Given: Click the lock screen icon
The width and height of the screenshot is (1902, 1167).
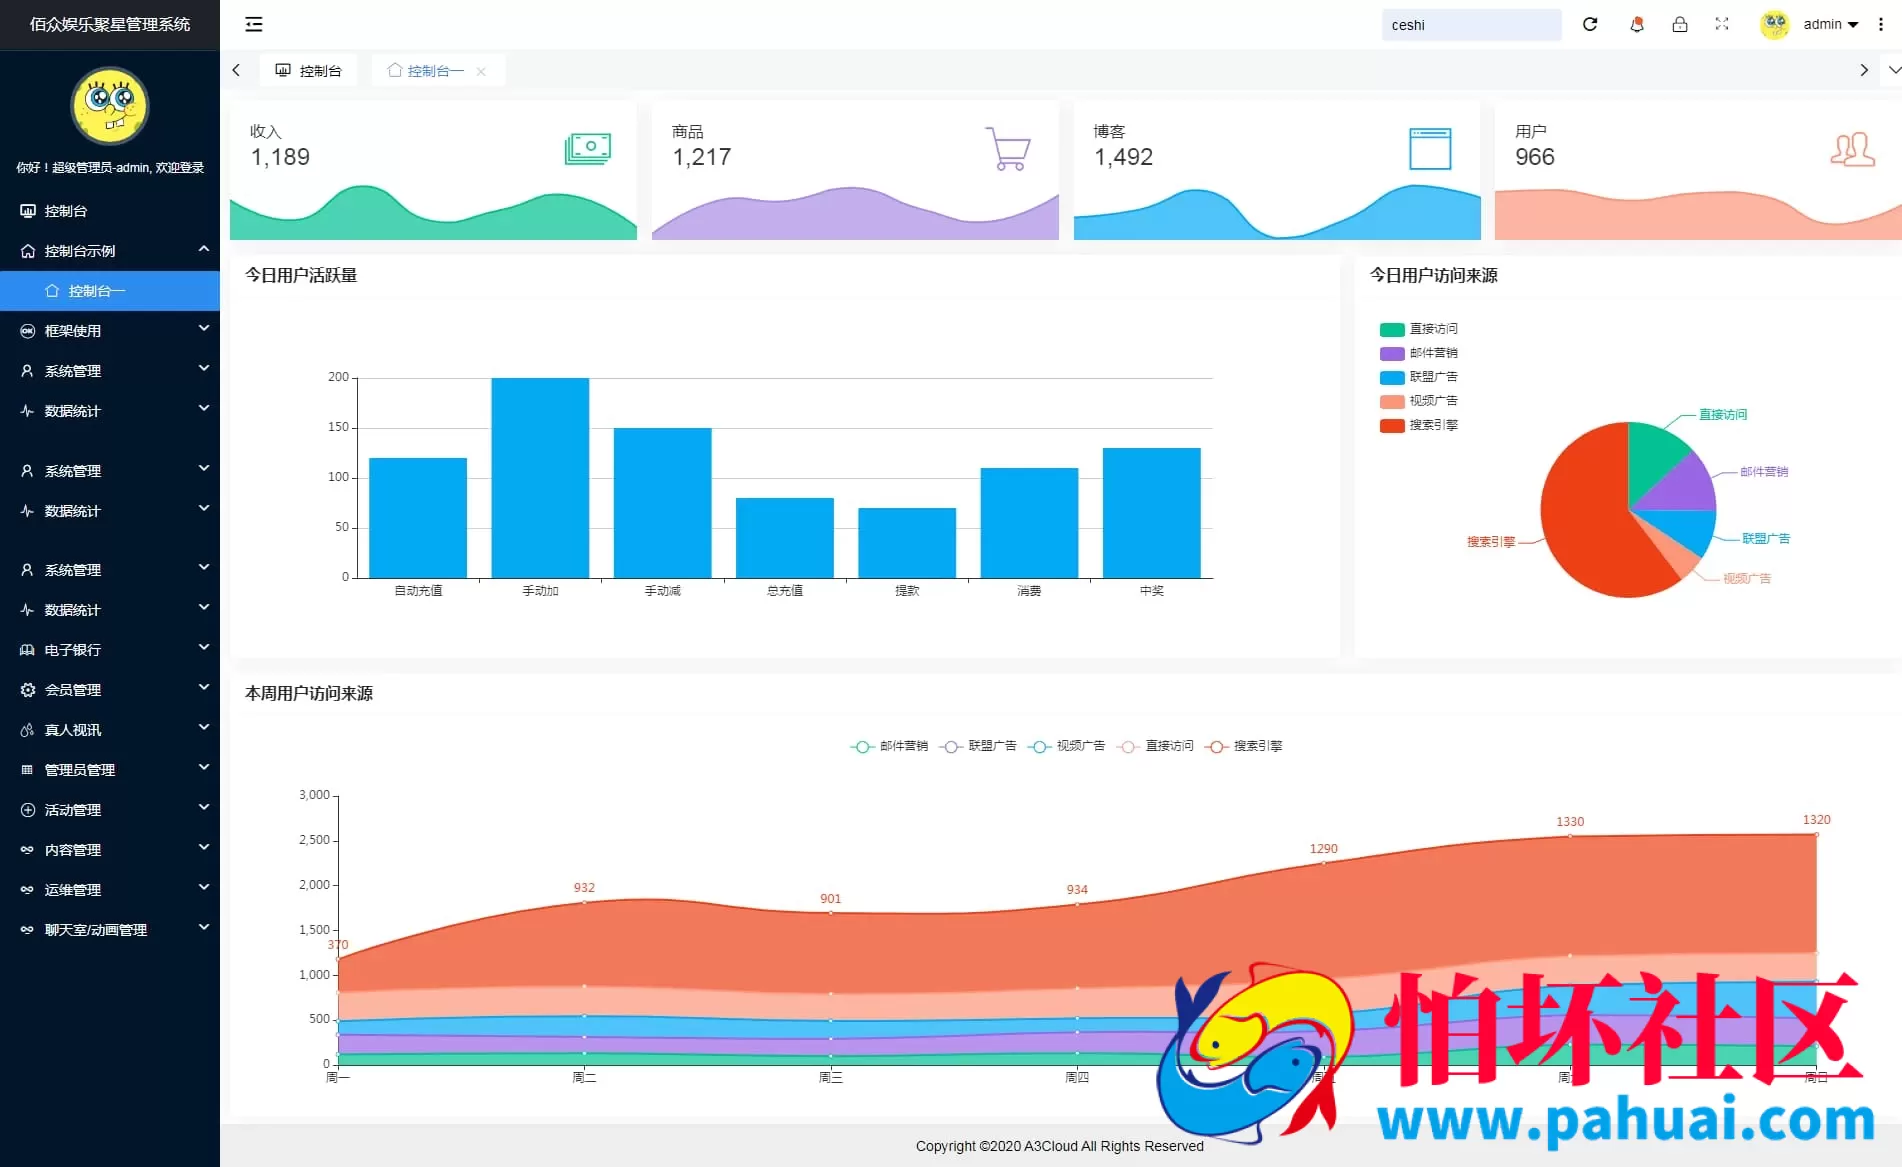Looking at the screenshot, I should pos(1680,24).
